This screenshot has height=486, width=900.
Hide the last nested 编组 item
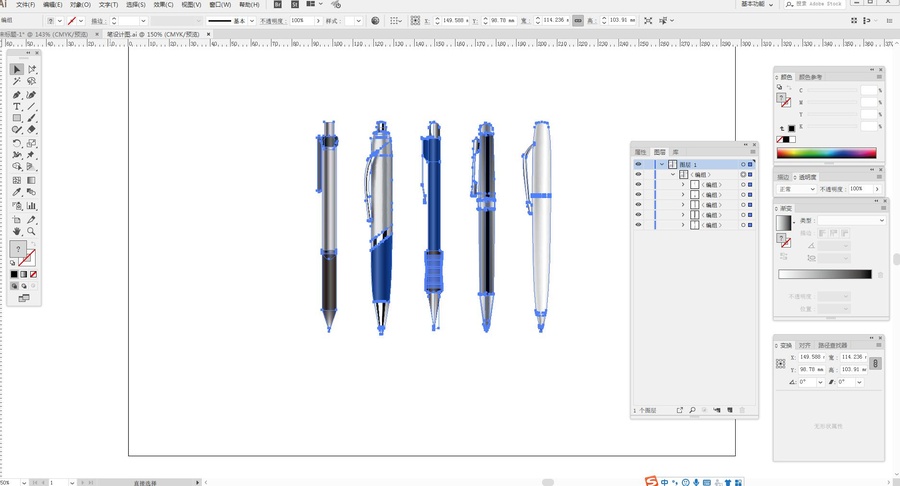click(638, 225)
